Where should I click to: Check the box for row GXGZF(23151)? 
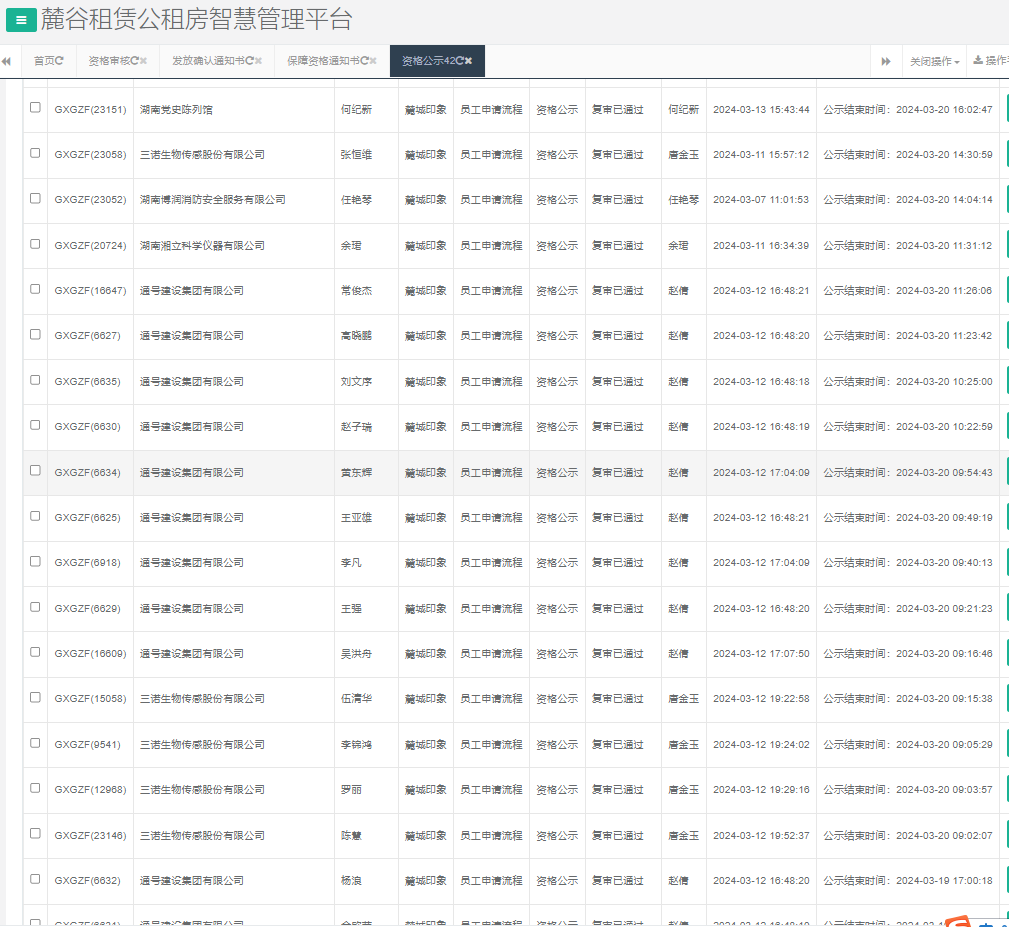click(x=35, y=108)
